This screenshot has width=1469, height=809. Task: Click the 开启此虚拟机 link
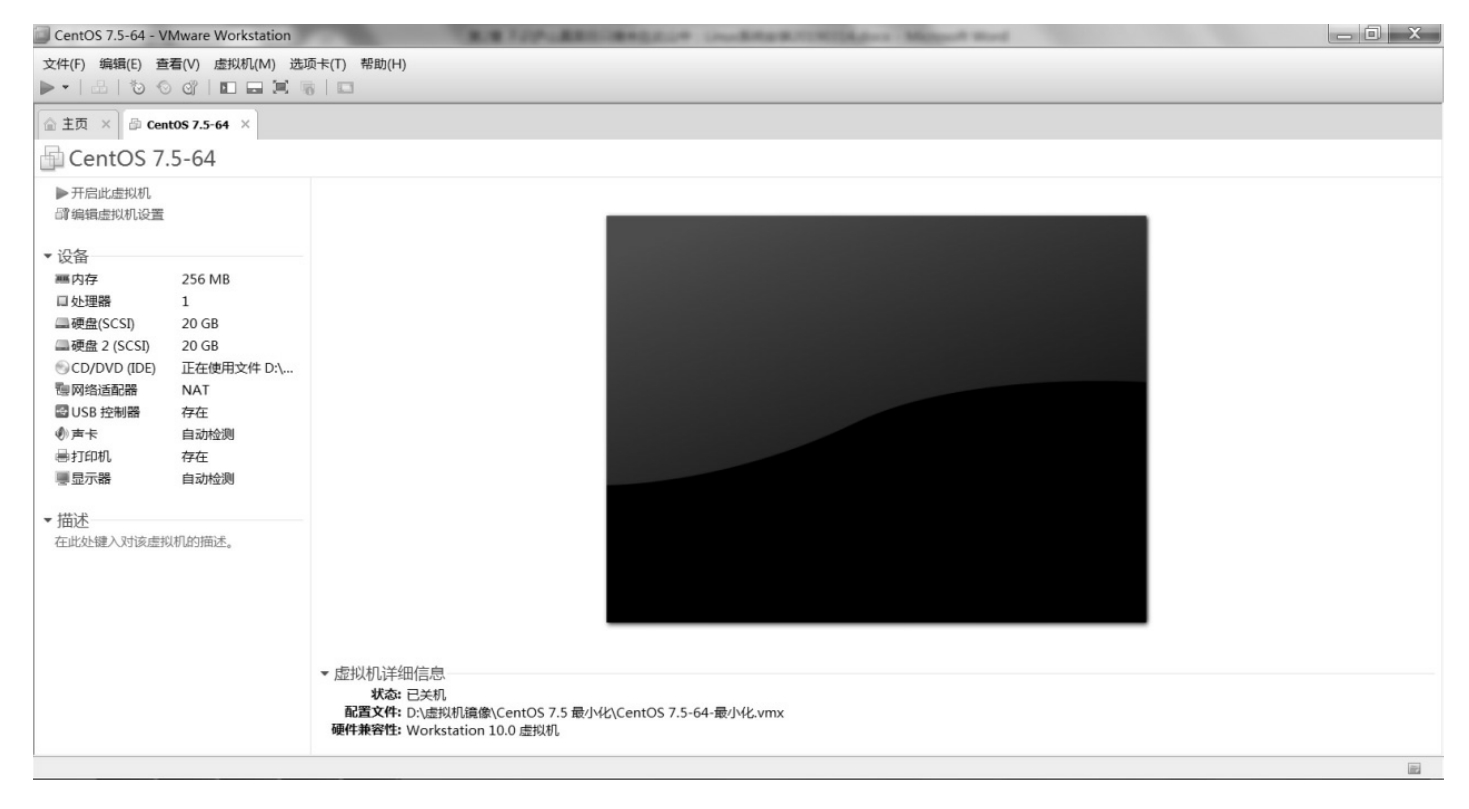tap(104, 193)
